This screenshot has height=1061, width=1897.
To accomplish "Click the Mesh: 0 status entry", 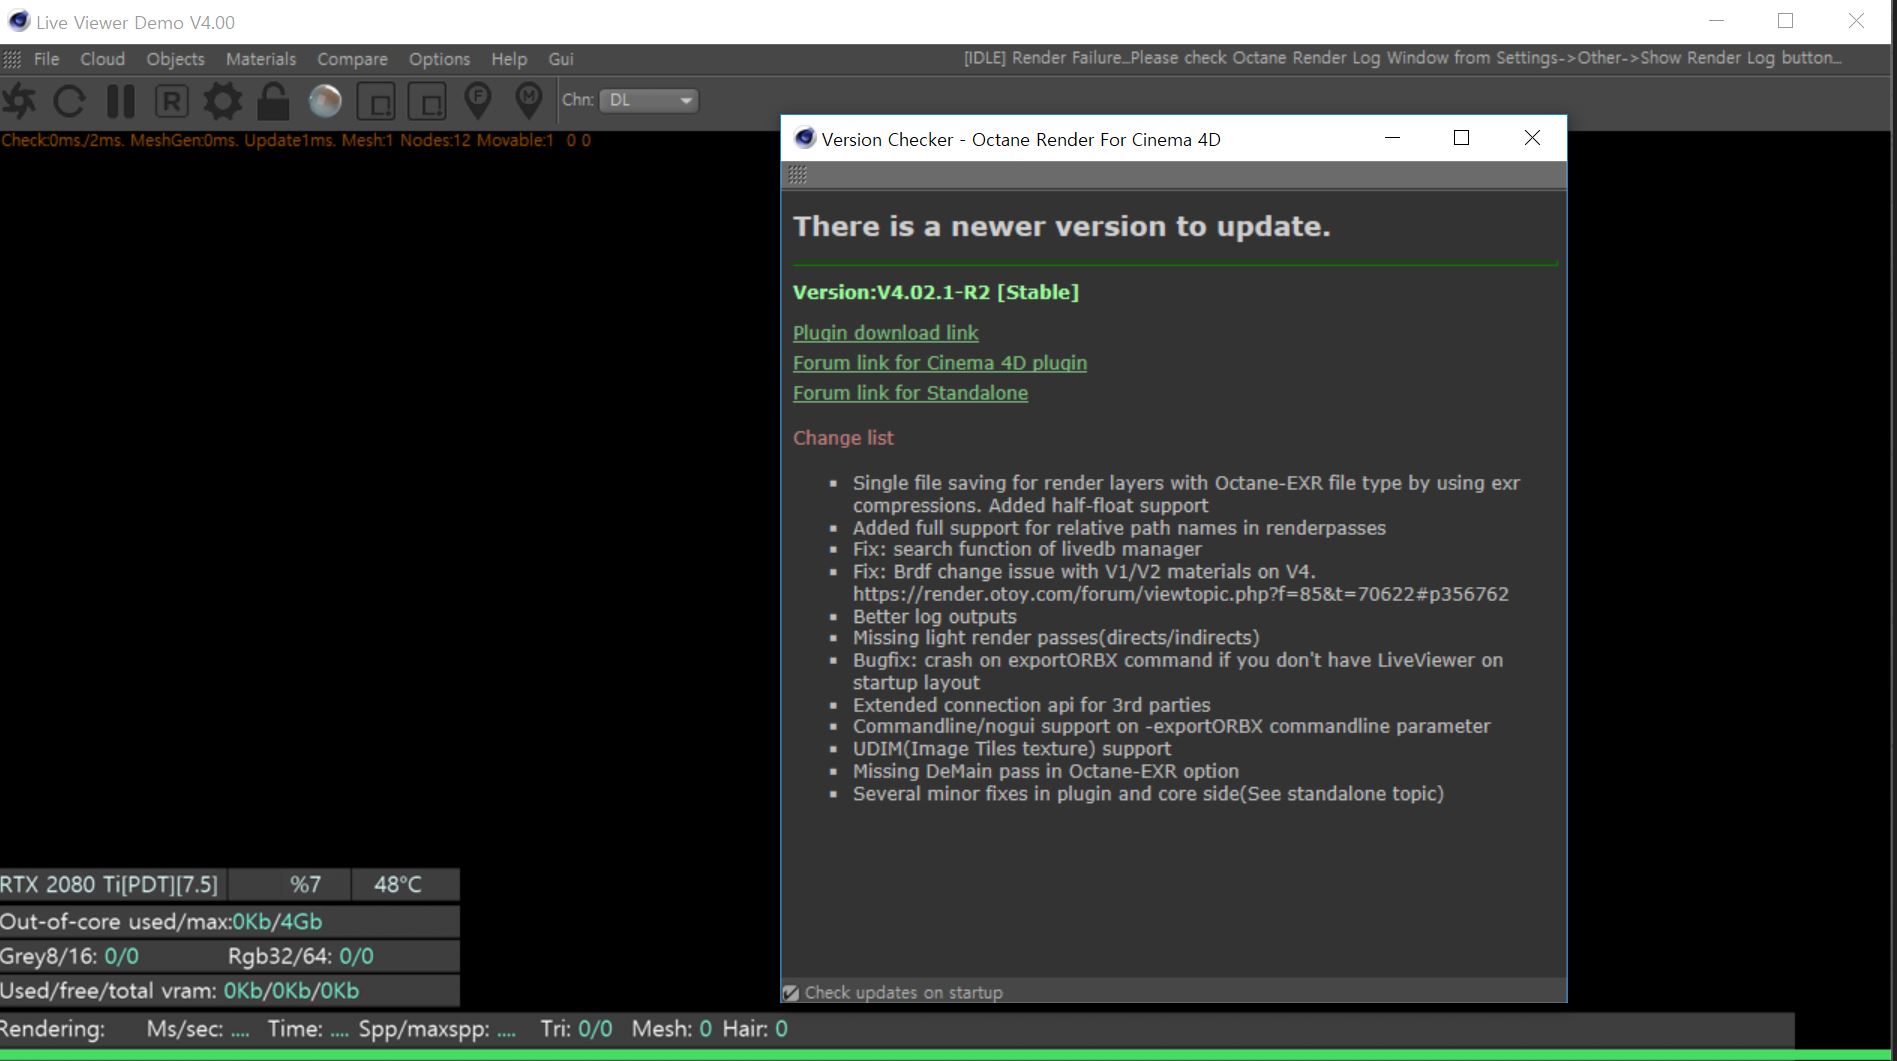I will point(671,1029).
